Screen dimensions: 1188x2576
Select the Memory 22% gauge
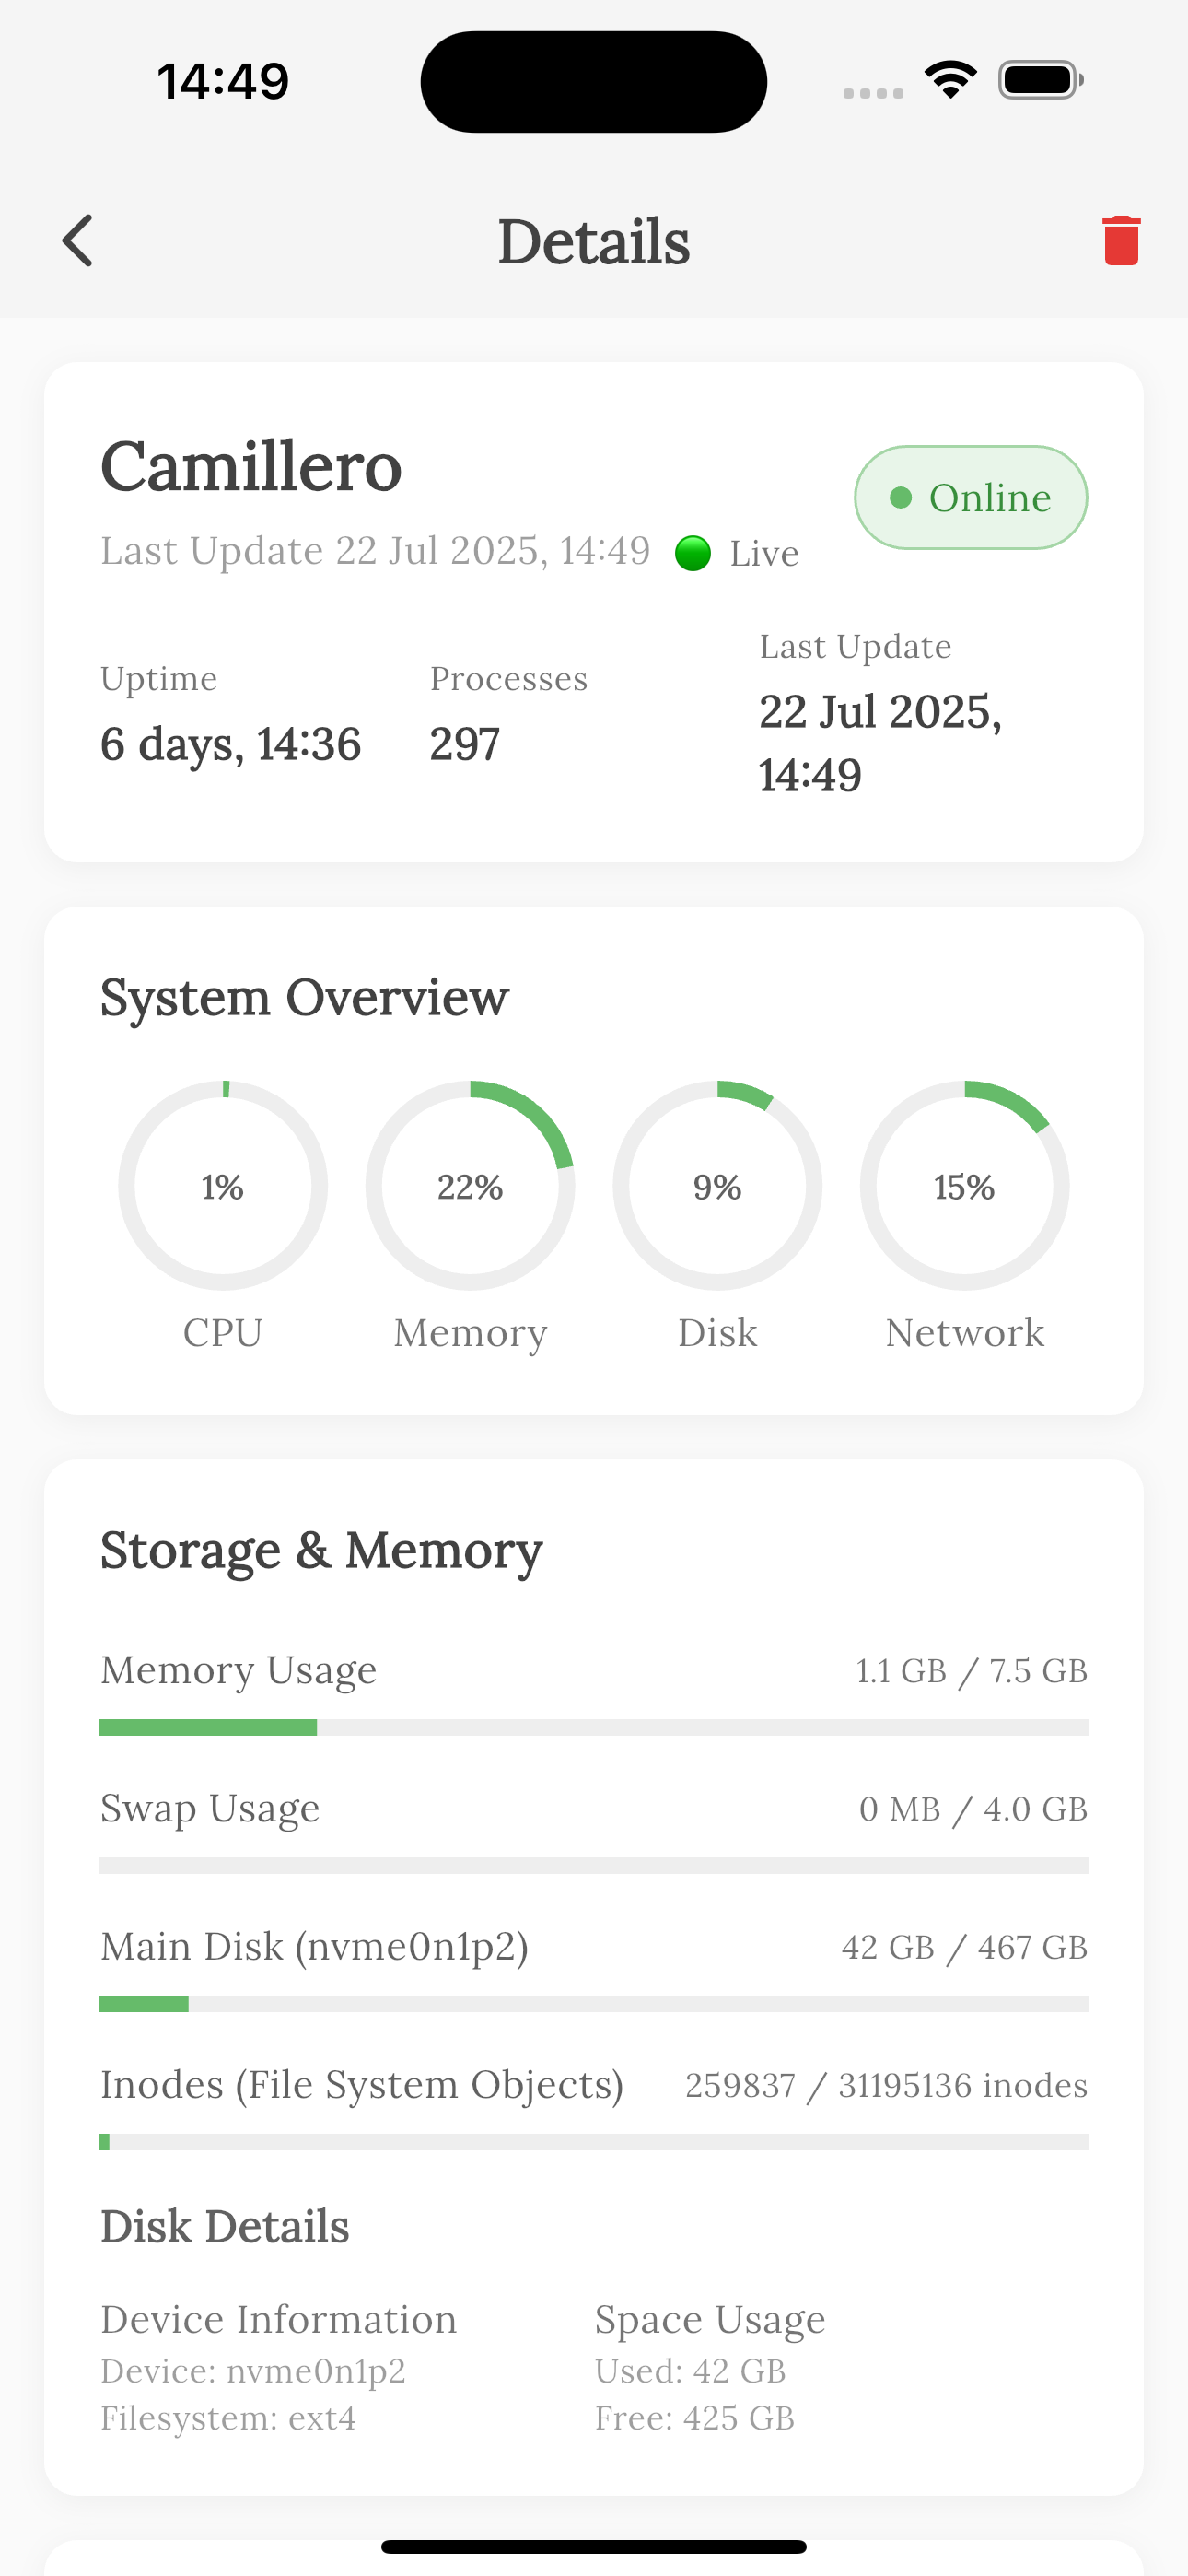(470, 1185)
